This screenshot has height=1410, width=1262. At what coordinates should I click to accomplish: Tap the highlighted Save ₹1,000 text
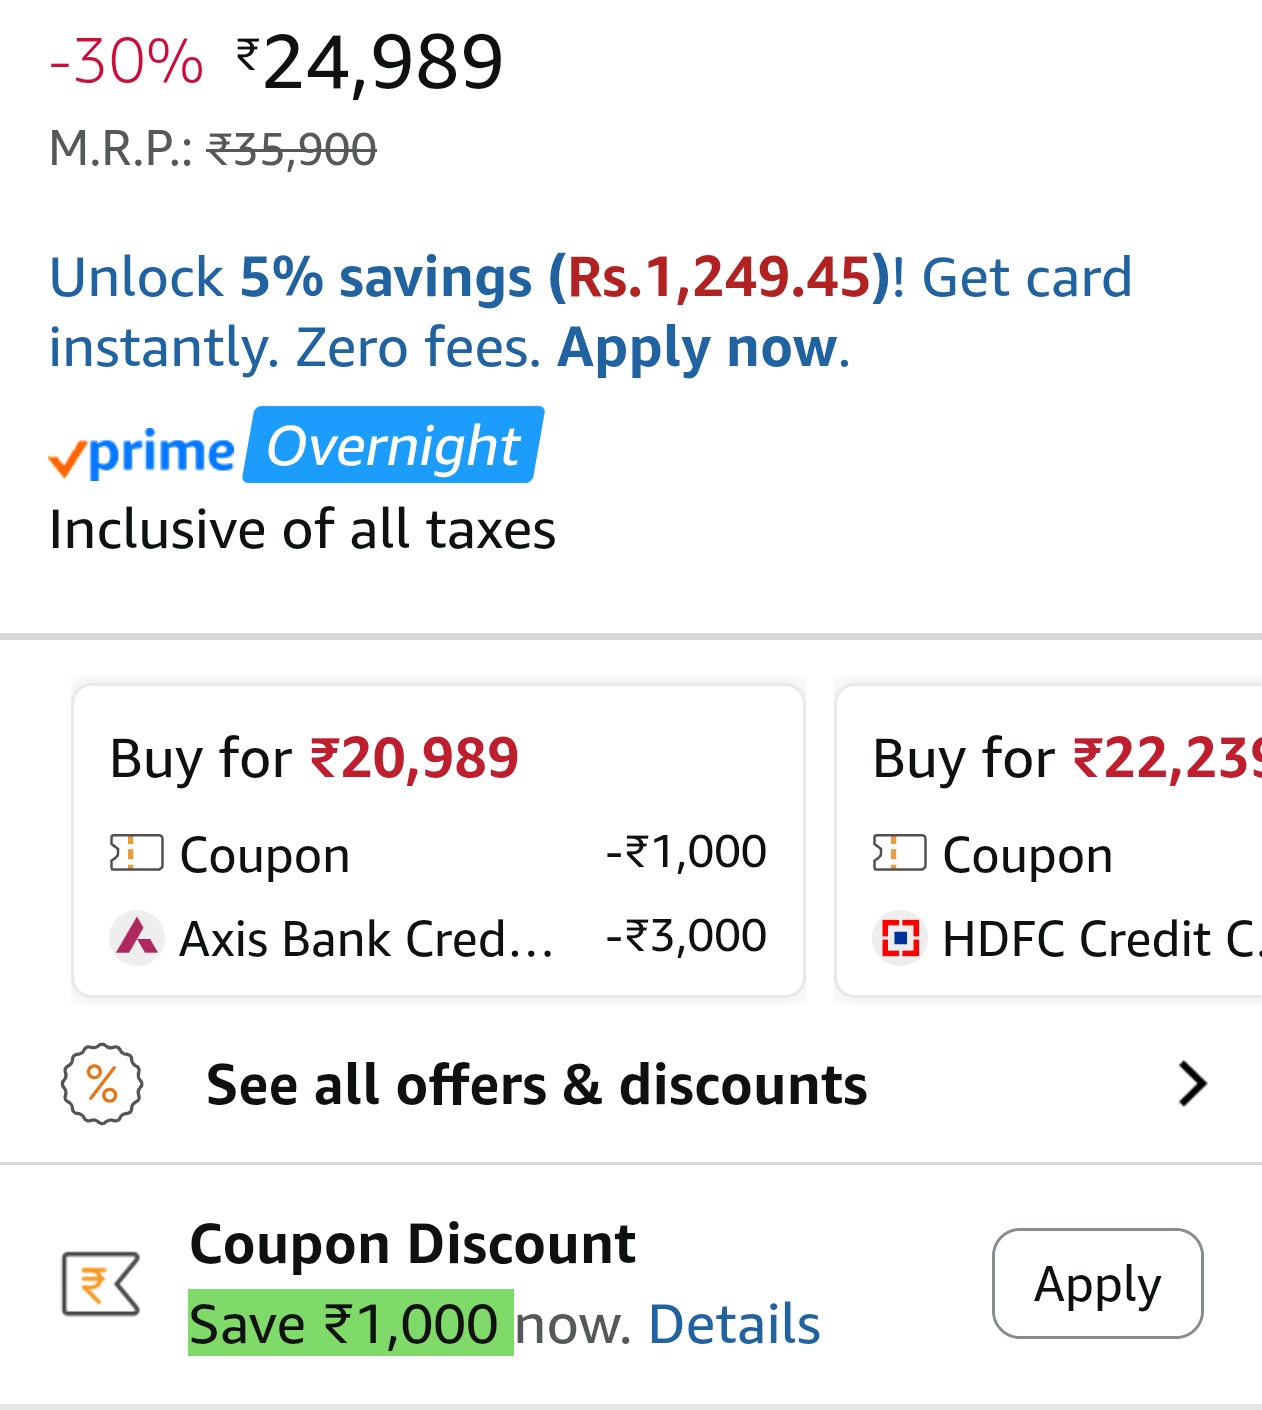(350, 1324)
